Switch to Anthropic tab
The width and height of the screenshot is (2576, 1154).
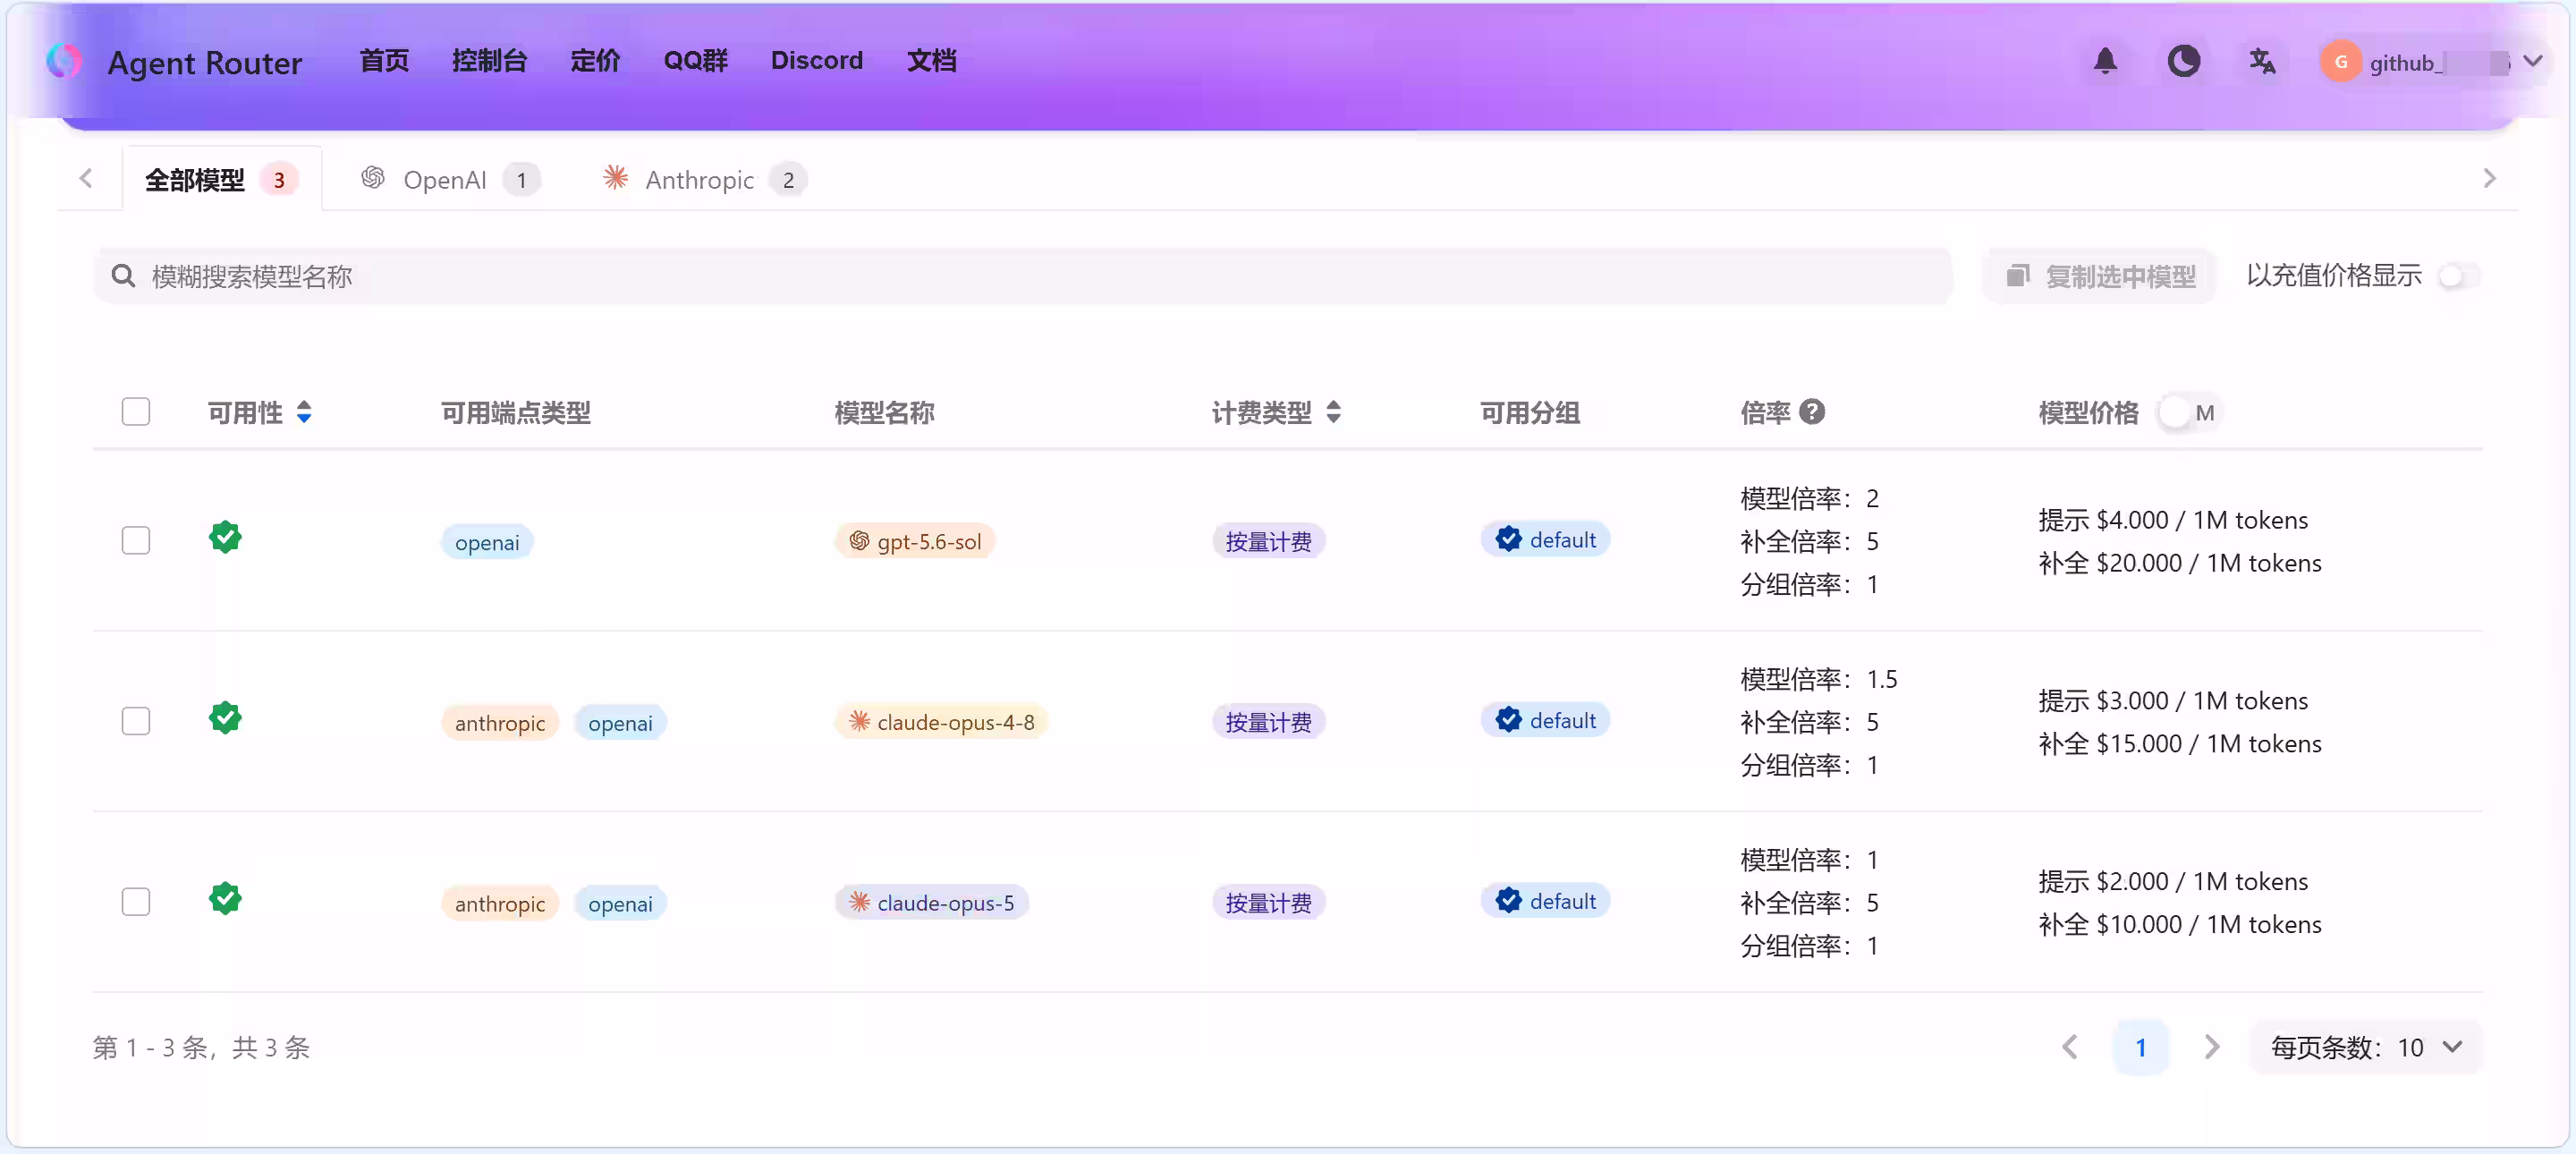click(705, 180)
